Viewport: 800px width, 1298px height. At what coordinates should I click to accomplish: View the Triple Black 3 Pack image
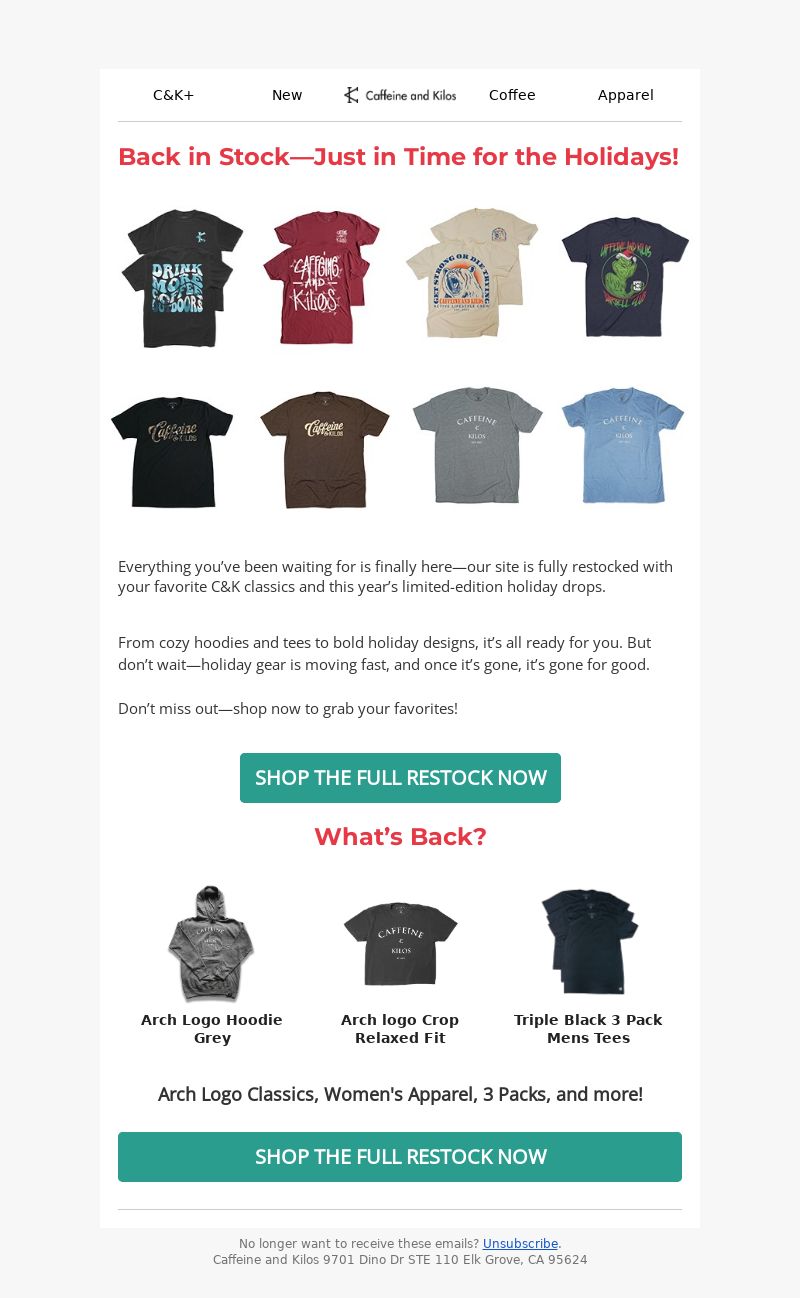pyautogui.click(x=588, y=941)
